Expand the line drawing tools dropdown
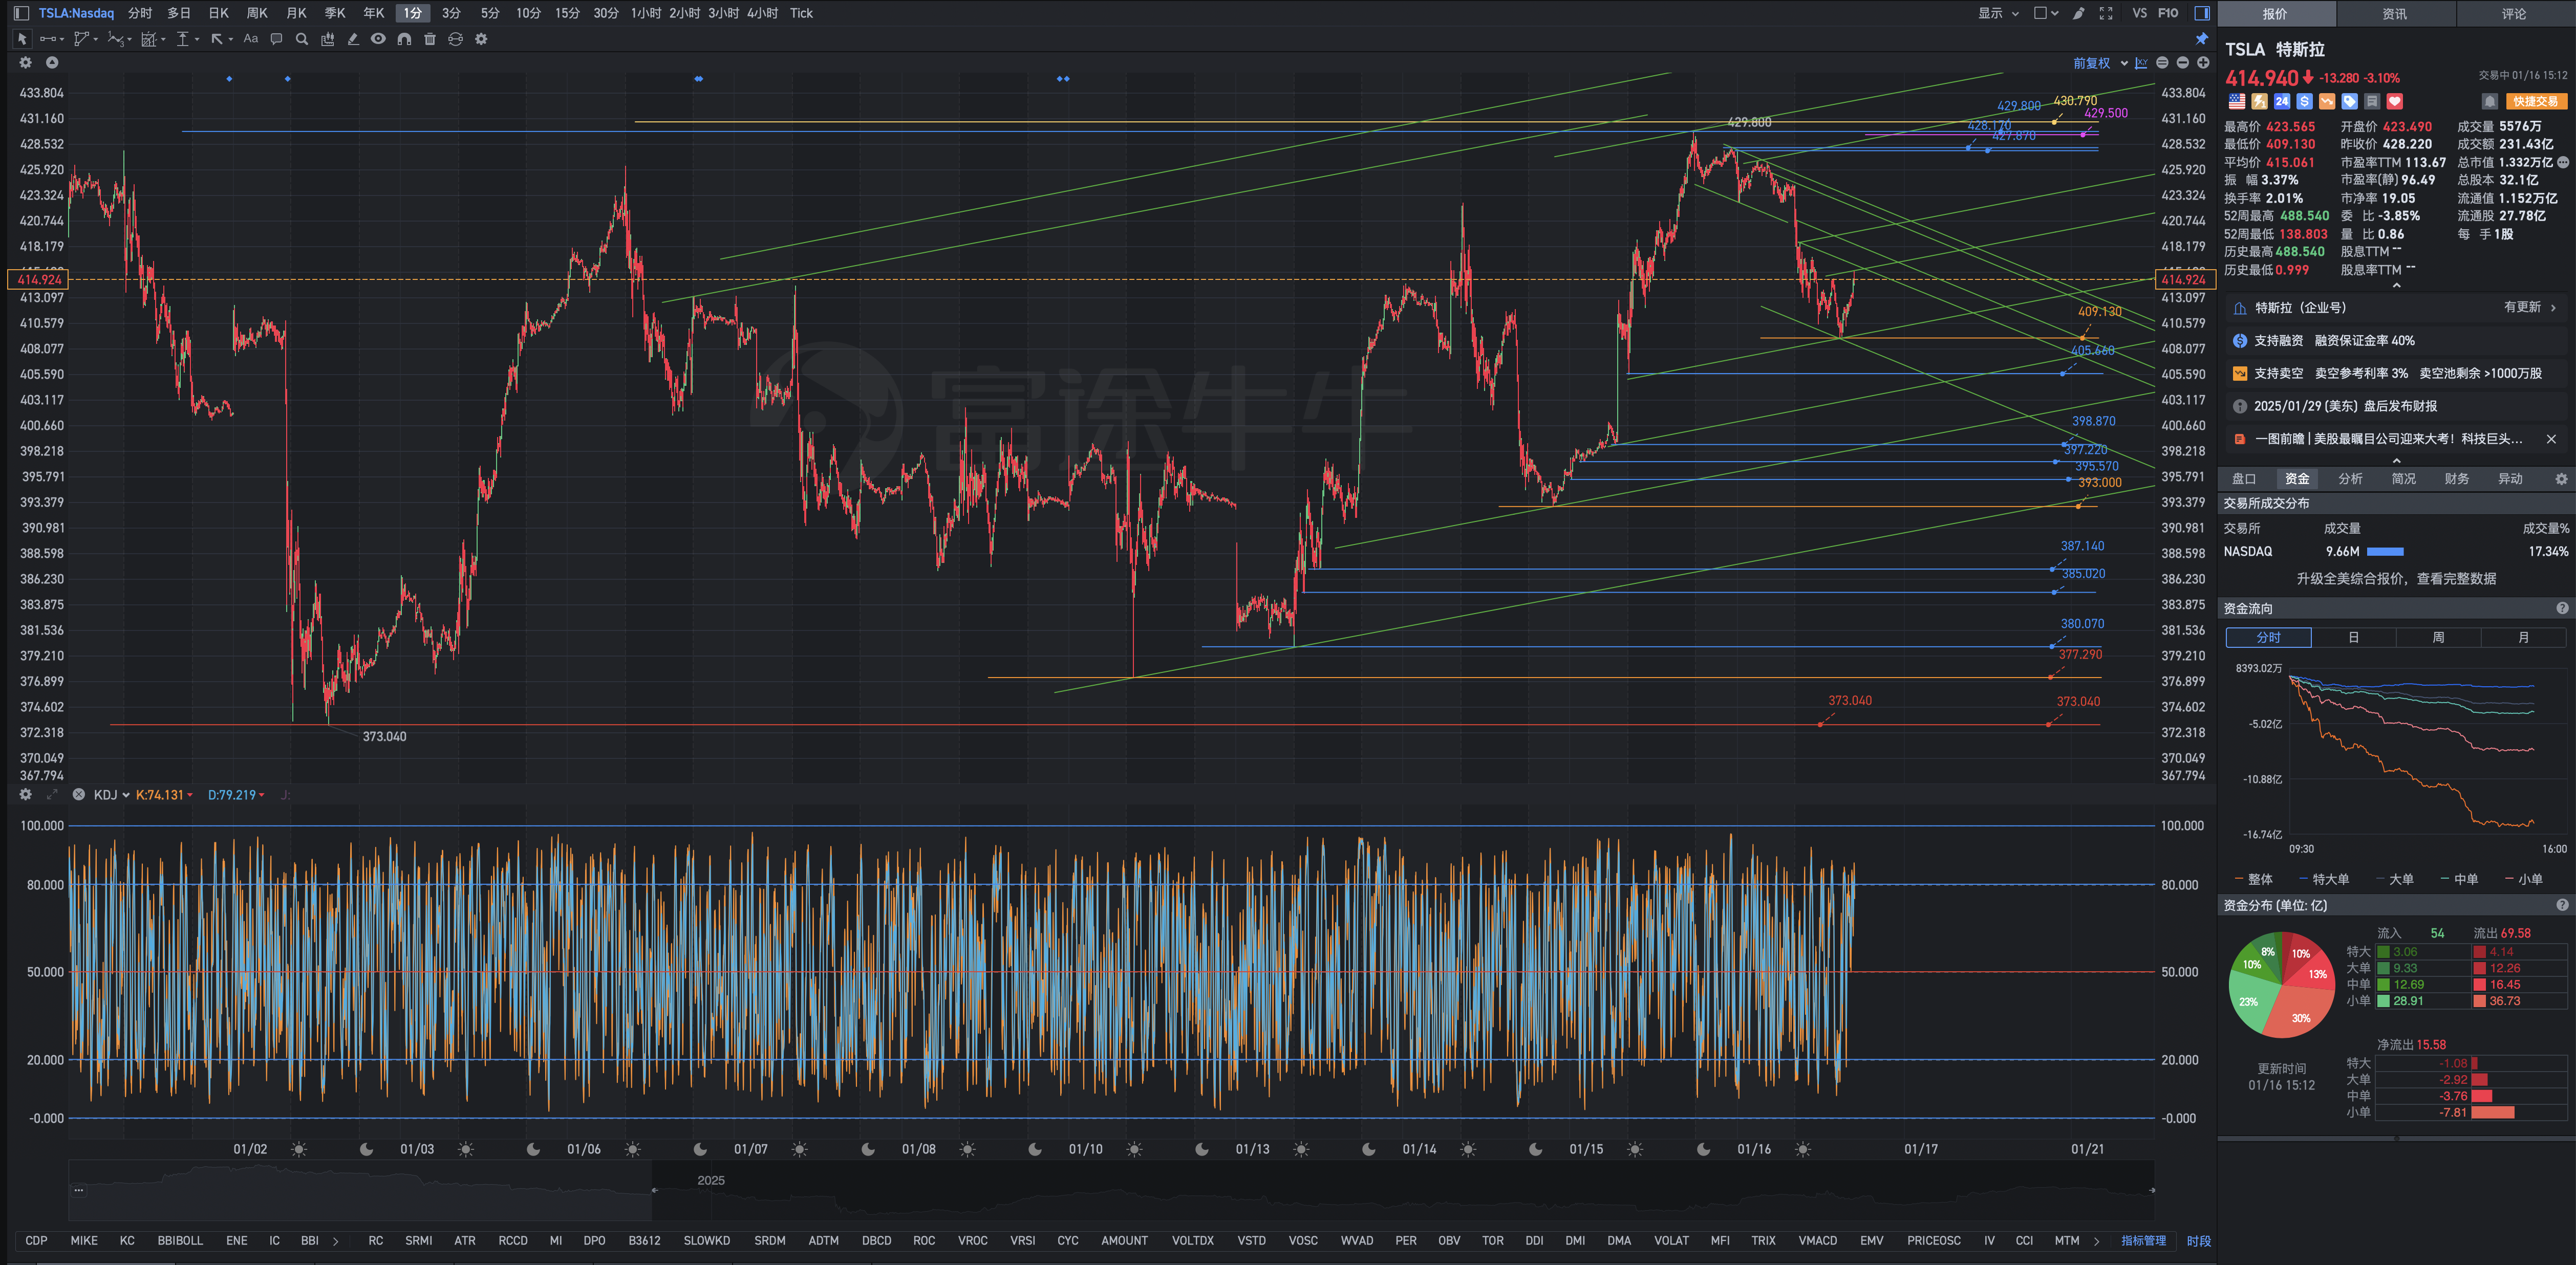This screenshot has width=2576, height=1265. click(x=61, y=40)
